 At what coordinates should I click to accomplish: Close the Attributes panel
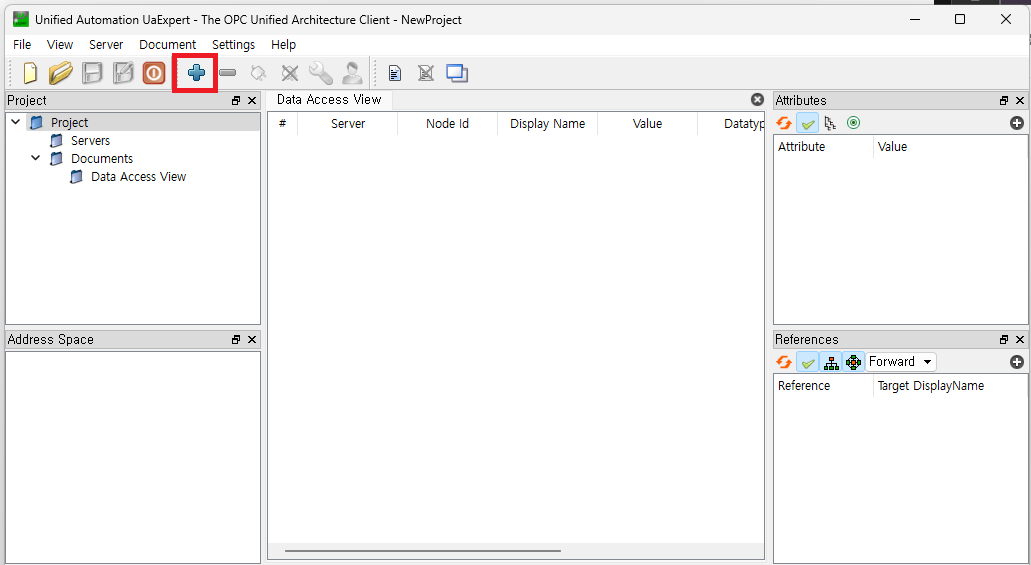pos(1020,101)
